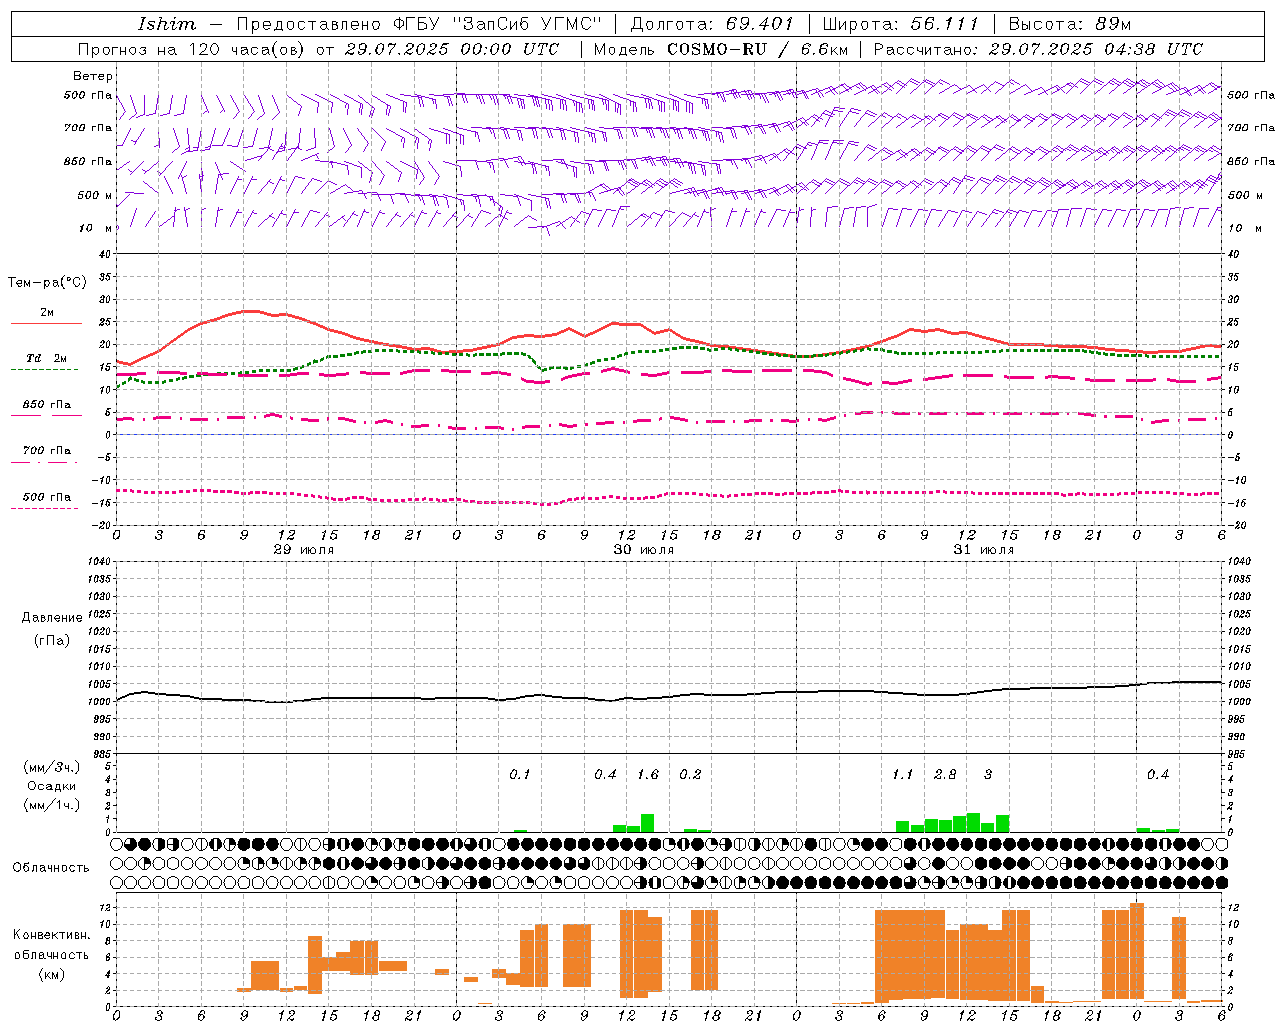
Task: Click the elevation label "Высота: 89м"
Action: [1069, 24]
